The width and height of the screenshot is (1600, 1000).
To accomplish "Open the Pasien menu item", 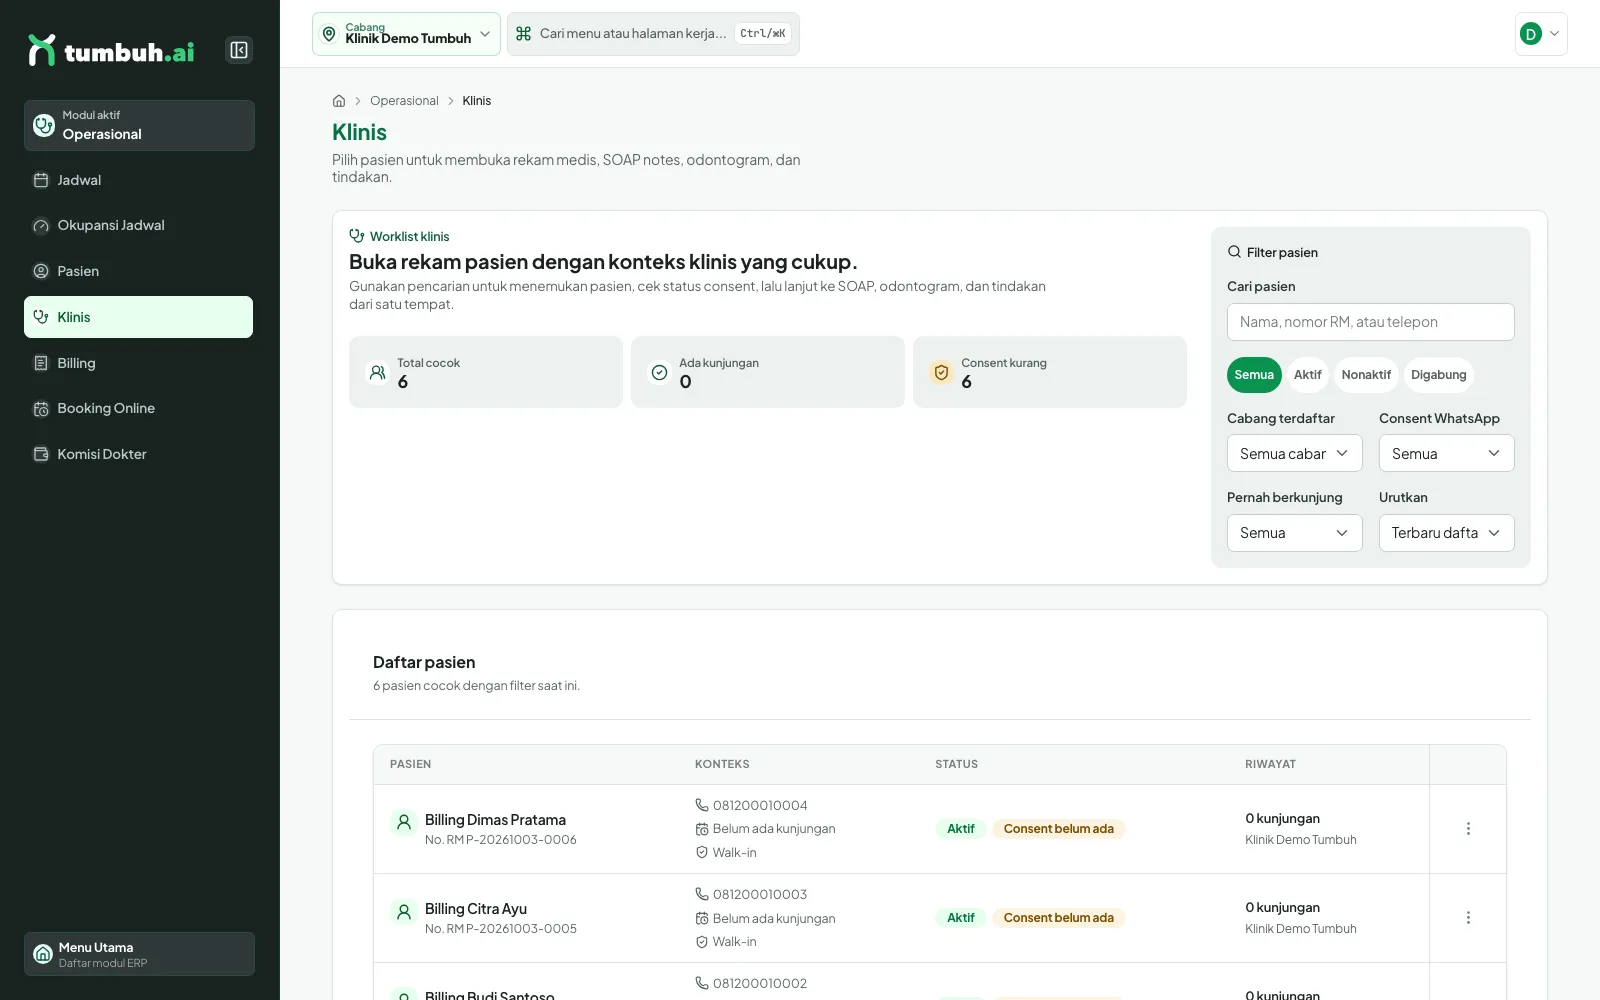I will (x=138, y=271).
